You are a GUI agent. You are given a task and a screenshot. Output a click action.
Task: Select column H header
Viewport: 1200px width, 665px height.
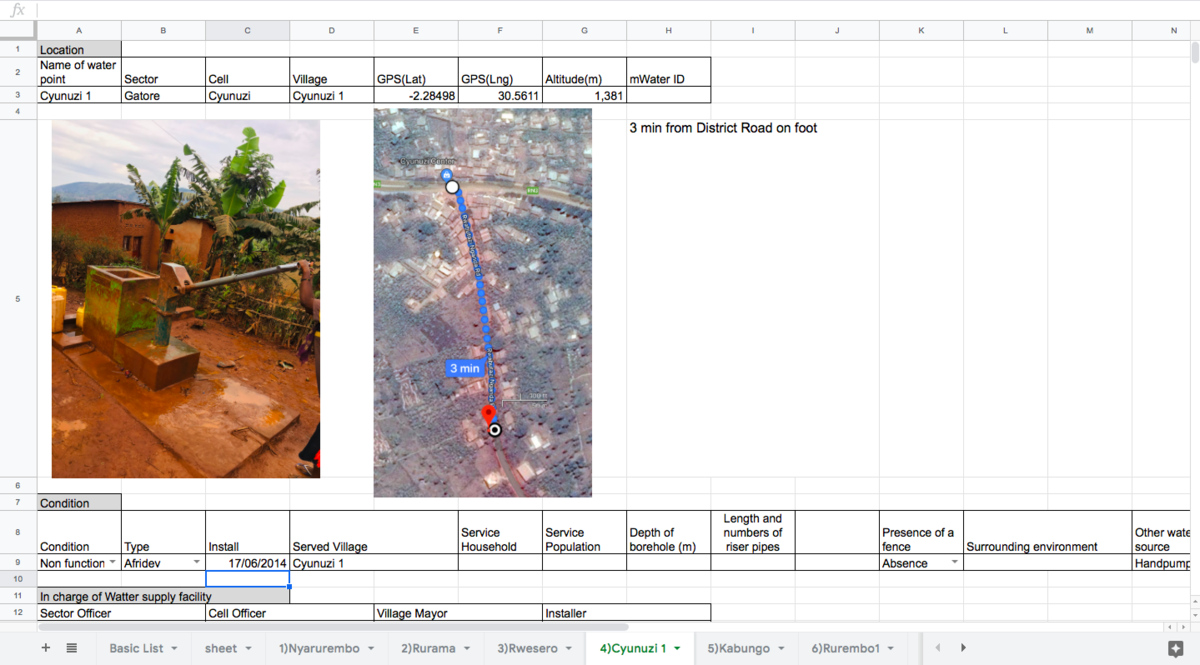tap(669, 30)
